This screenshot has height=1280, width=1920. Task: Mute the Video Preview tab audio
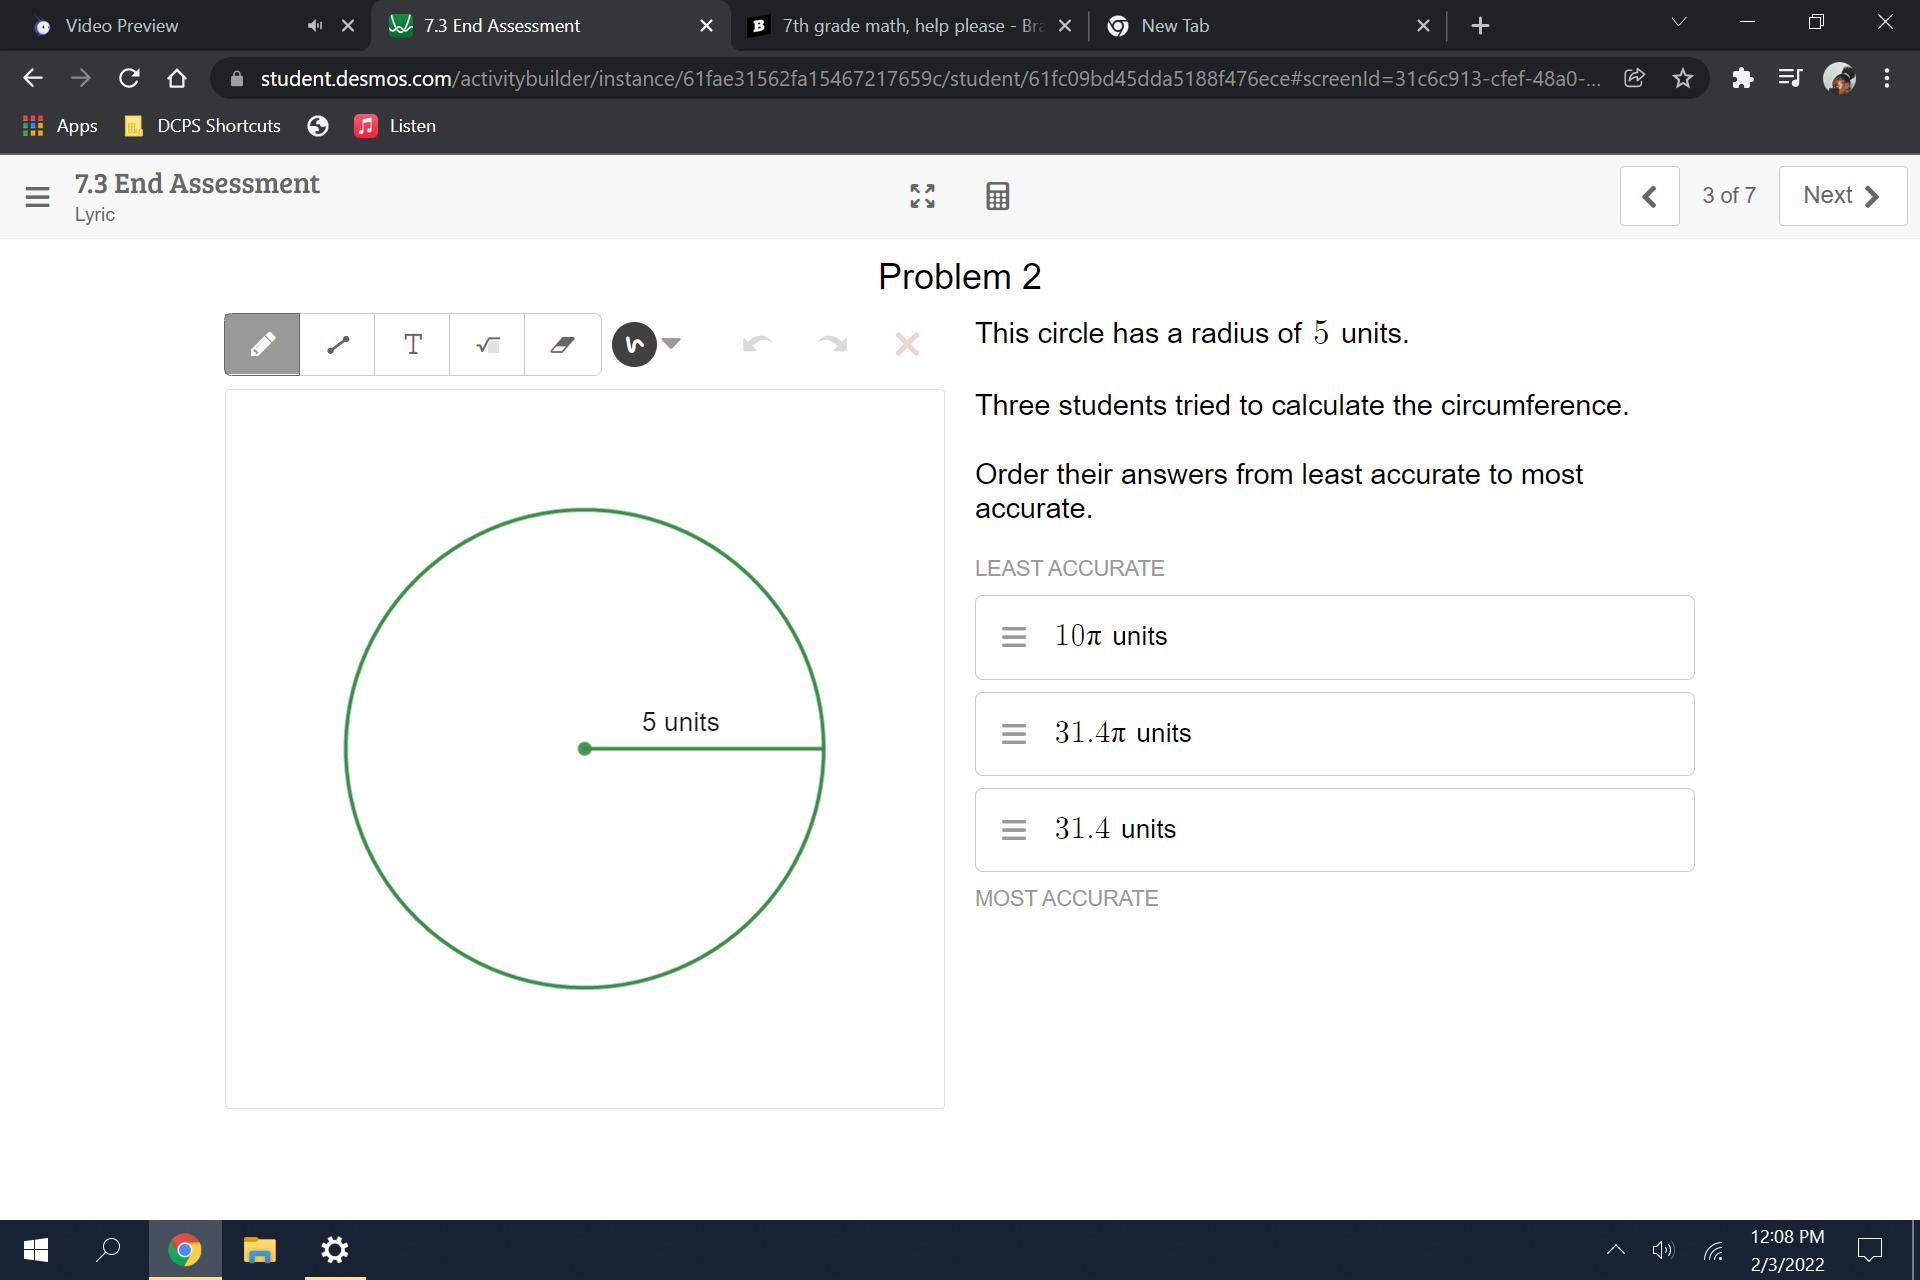pyautogui.click(x=315, y=26)
